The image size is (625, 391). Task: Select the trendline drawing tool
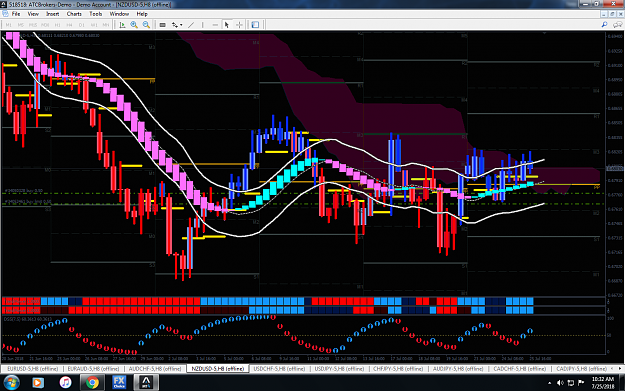click(x=191, y=25)
